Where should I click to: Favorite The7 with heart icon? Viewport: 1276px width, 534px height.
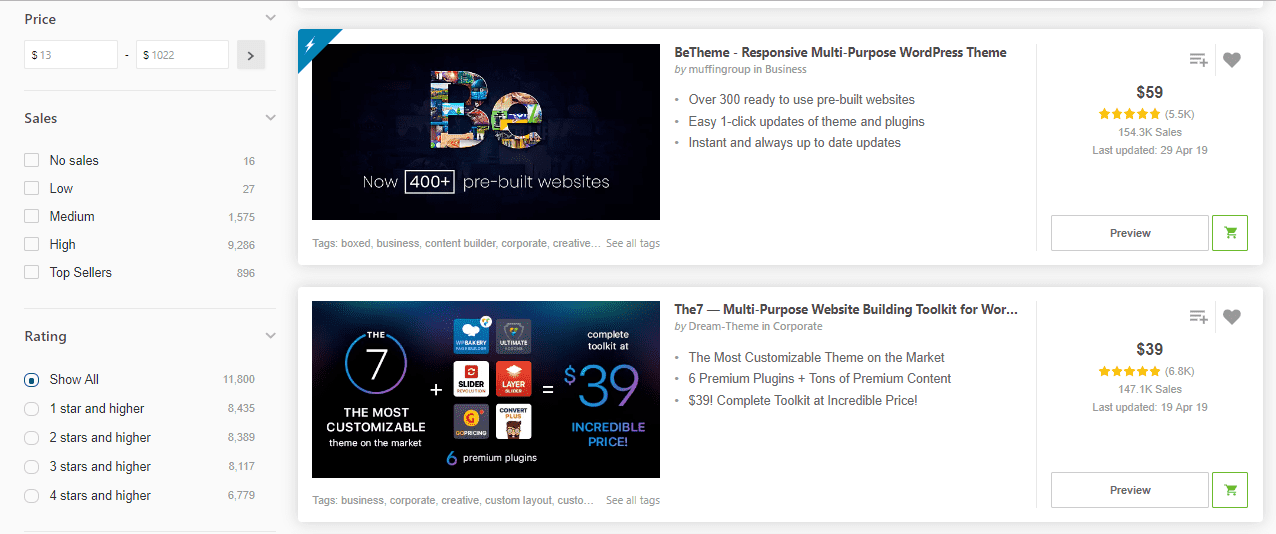click(1232, 317)
